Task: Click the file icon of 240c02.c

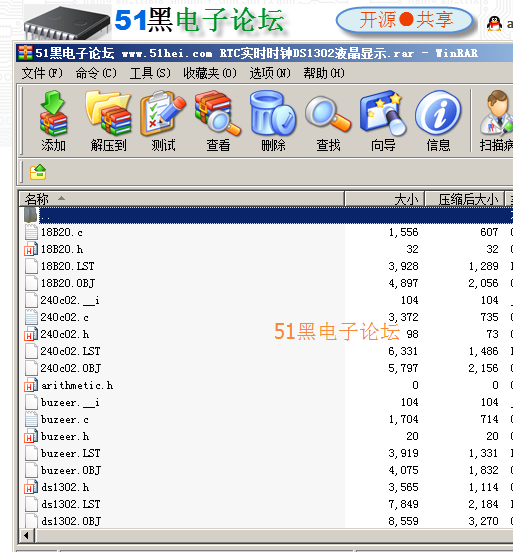Action: 31,317
